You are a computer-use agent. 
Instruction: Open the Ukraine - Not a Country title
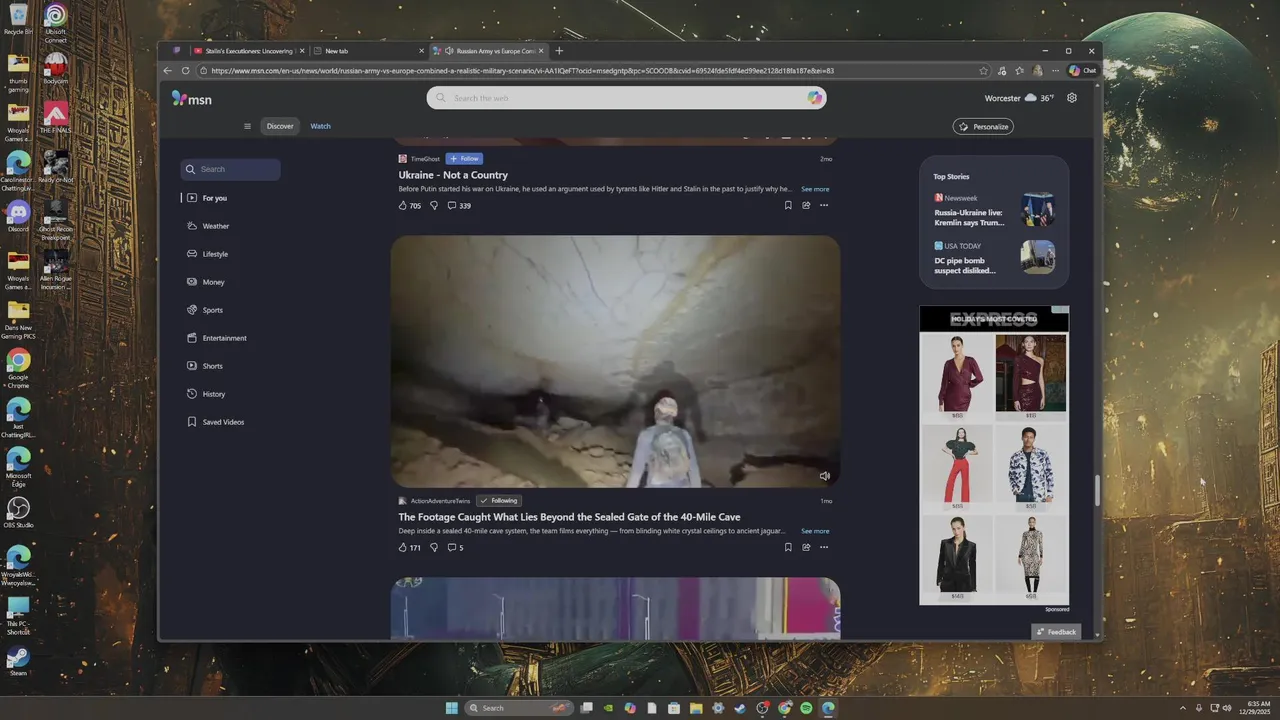453,175
